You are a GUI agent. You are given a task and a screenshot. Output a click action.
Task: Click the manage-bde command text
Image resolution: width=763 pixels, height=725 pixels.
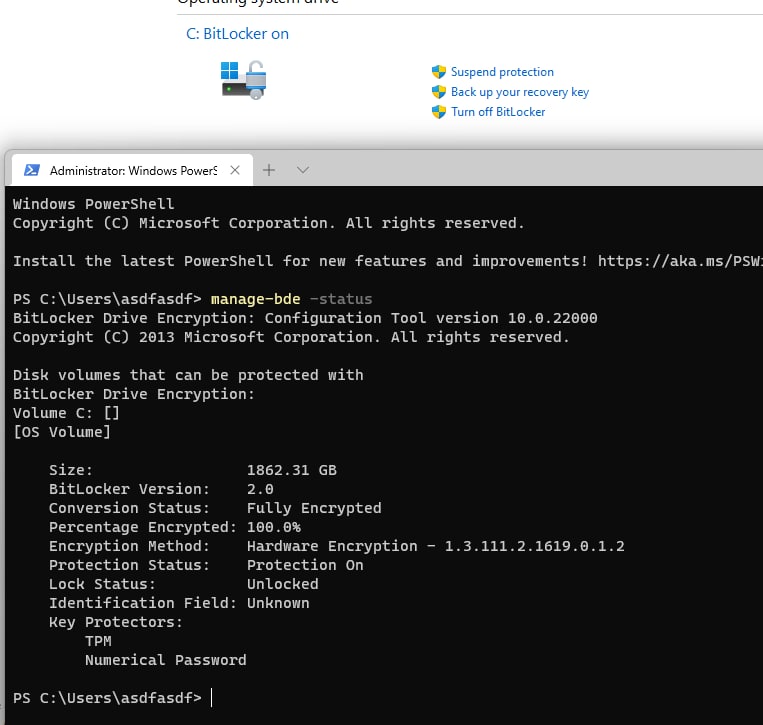255,299
